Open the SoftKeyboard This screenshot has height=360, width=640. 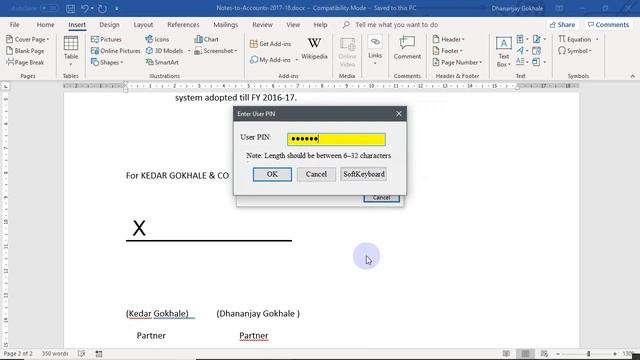pos(364,174)
